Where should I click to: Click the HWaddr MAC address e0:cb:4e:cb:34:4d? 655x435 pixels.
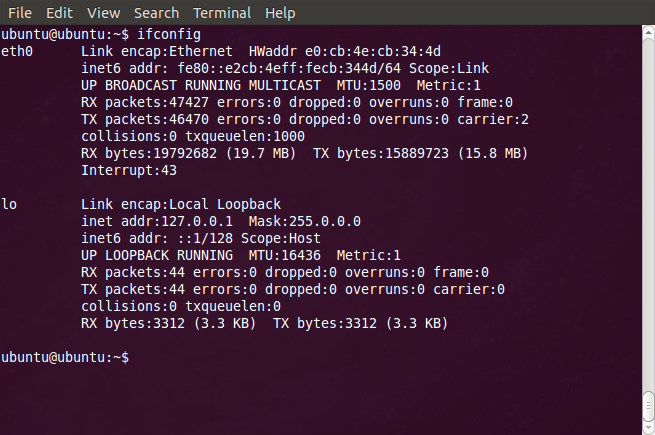[373, 51]
